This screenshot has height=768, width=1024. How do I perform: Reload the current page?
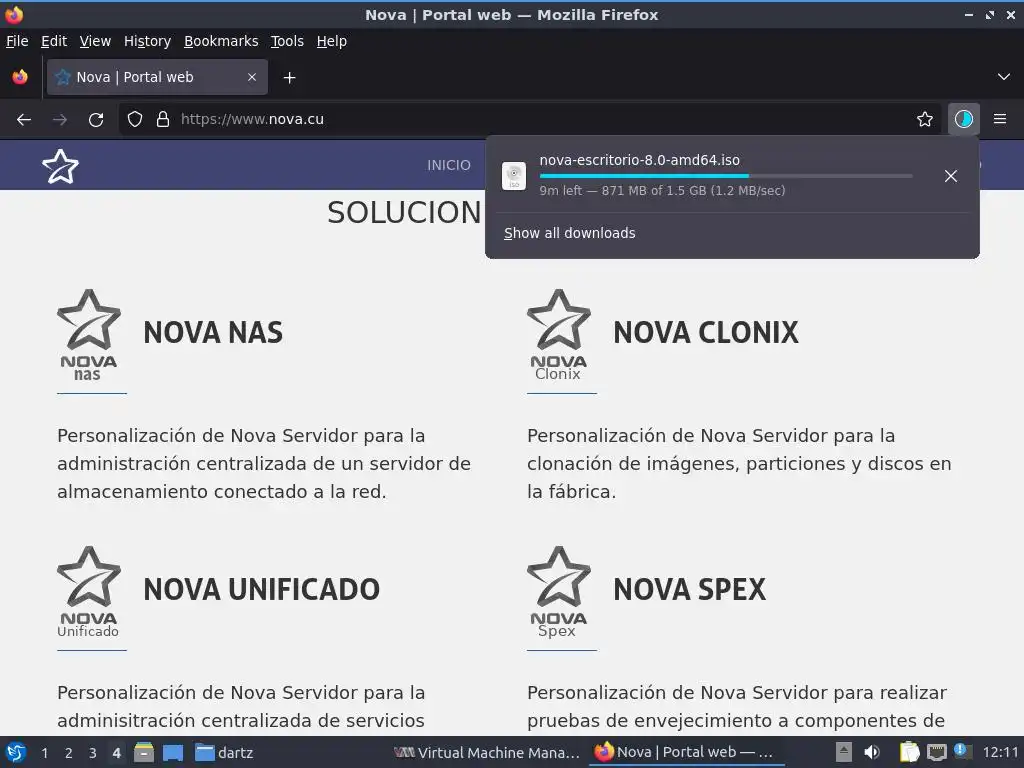[96, 120]
